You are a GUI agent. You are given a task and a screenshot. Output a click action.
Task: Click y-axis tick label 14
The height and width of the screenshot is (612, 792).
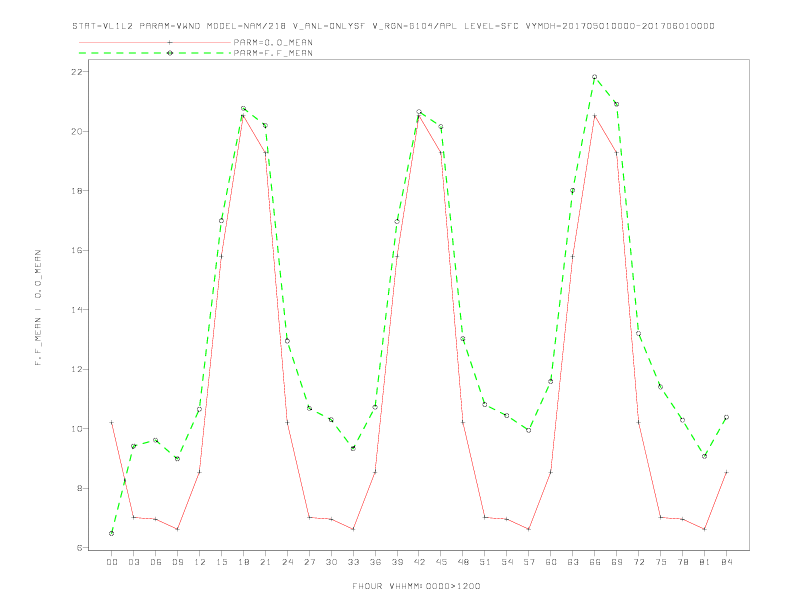click(x=76, y=310)
